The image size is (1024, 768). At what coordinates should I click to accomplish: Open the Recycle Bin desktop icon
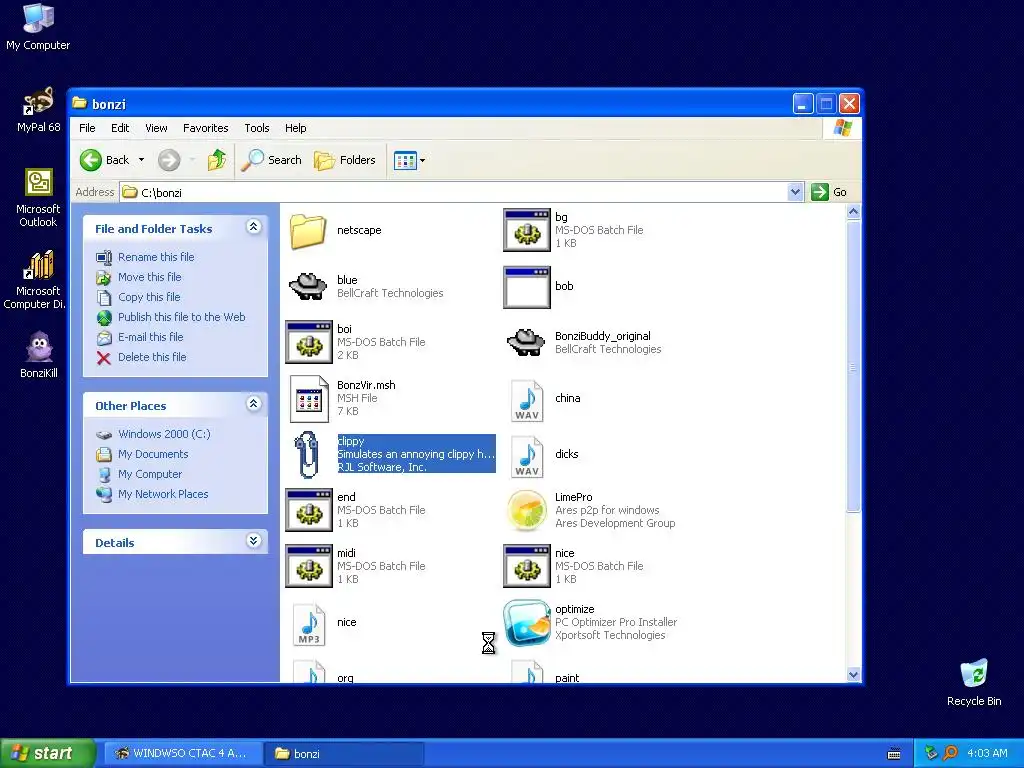point(974,682)
